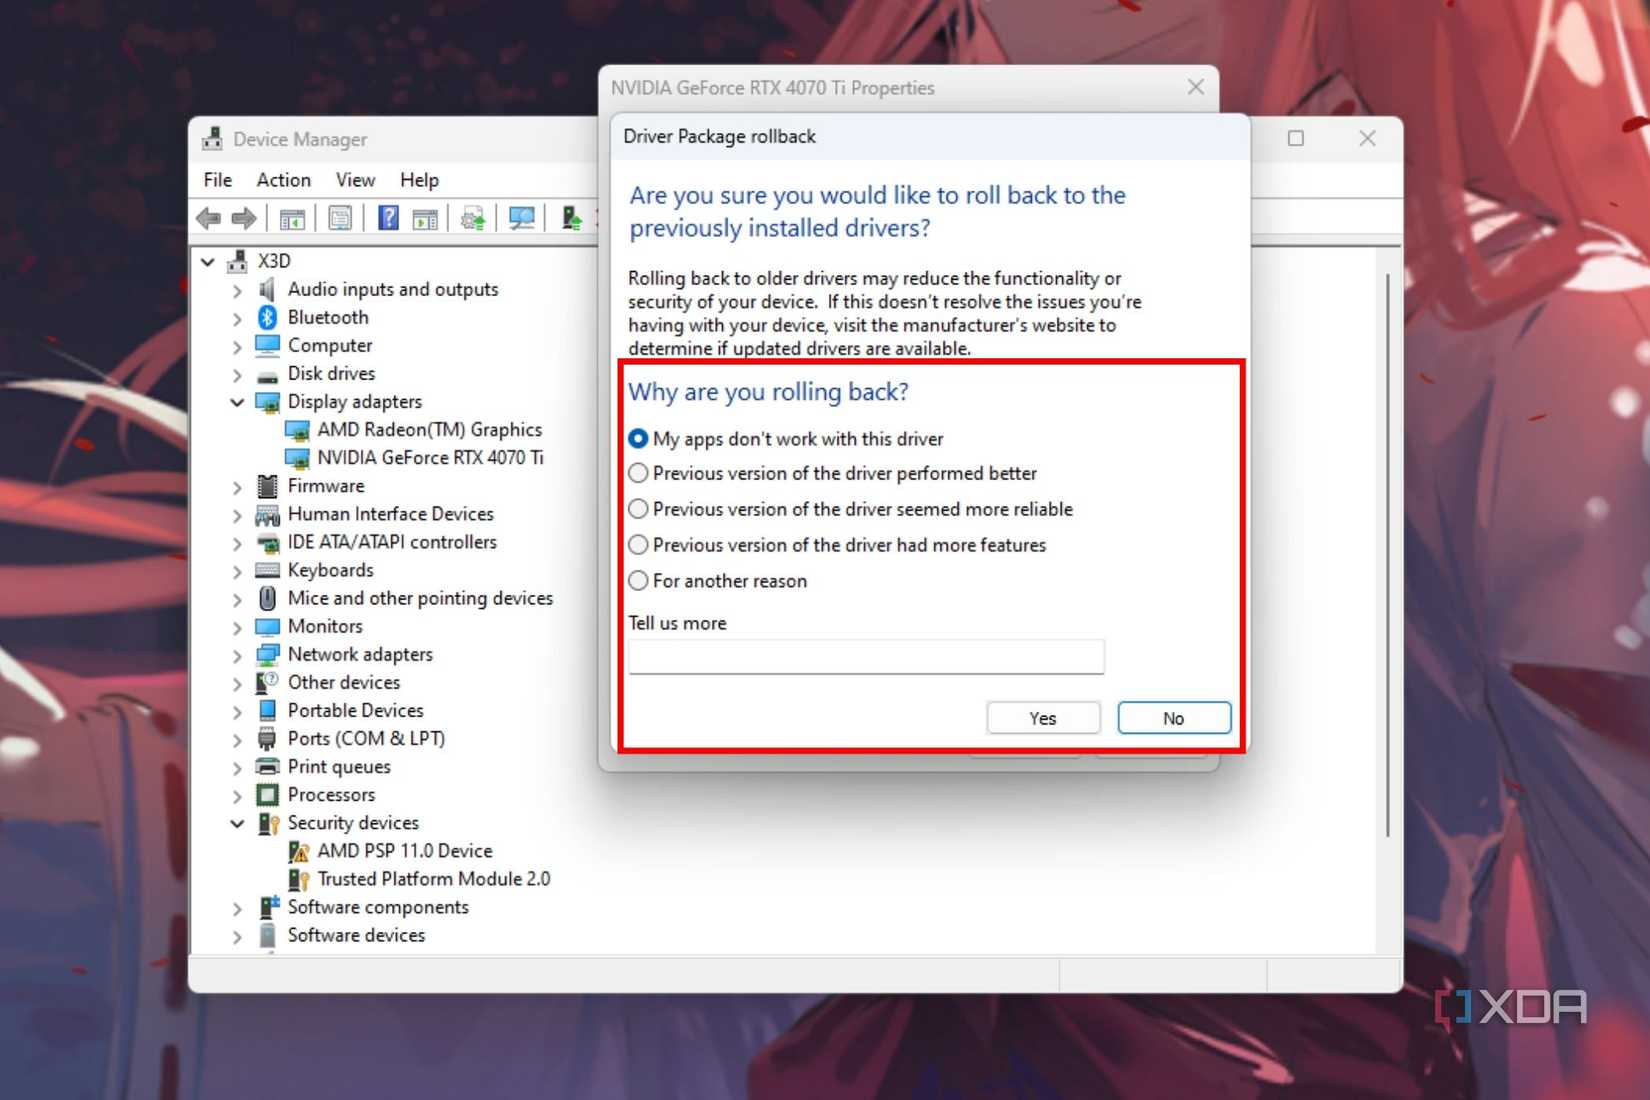Click the Scan for hardware changes icon
This screenshot has width=1650, height=1100.
pyautogui.click(x=520, y=218)
